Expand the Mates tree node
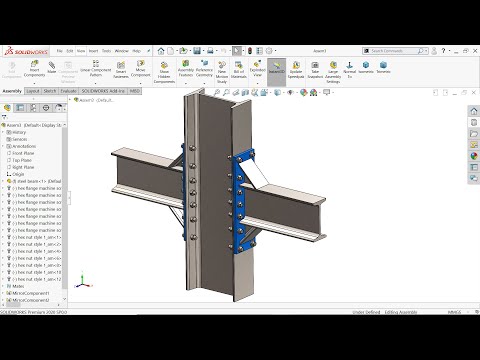 [3, 286]
